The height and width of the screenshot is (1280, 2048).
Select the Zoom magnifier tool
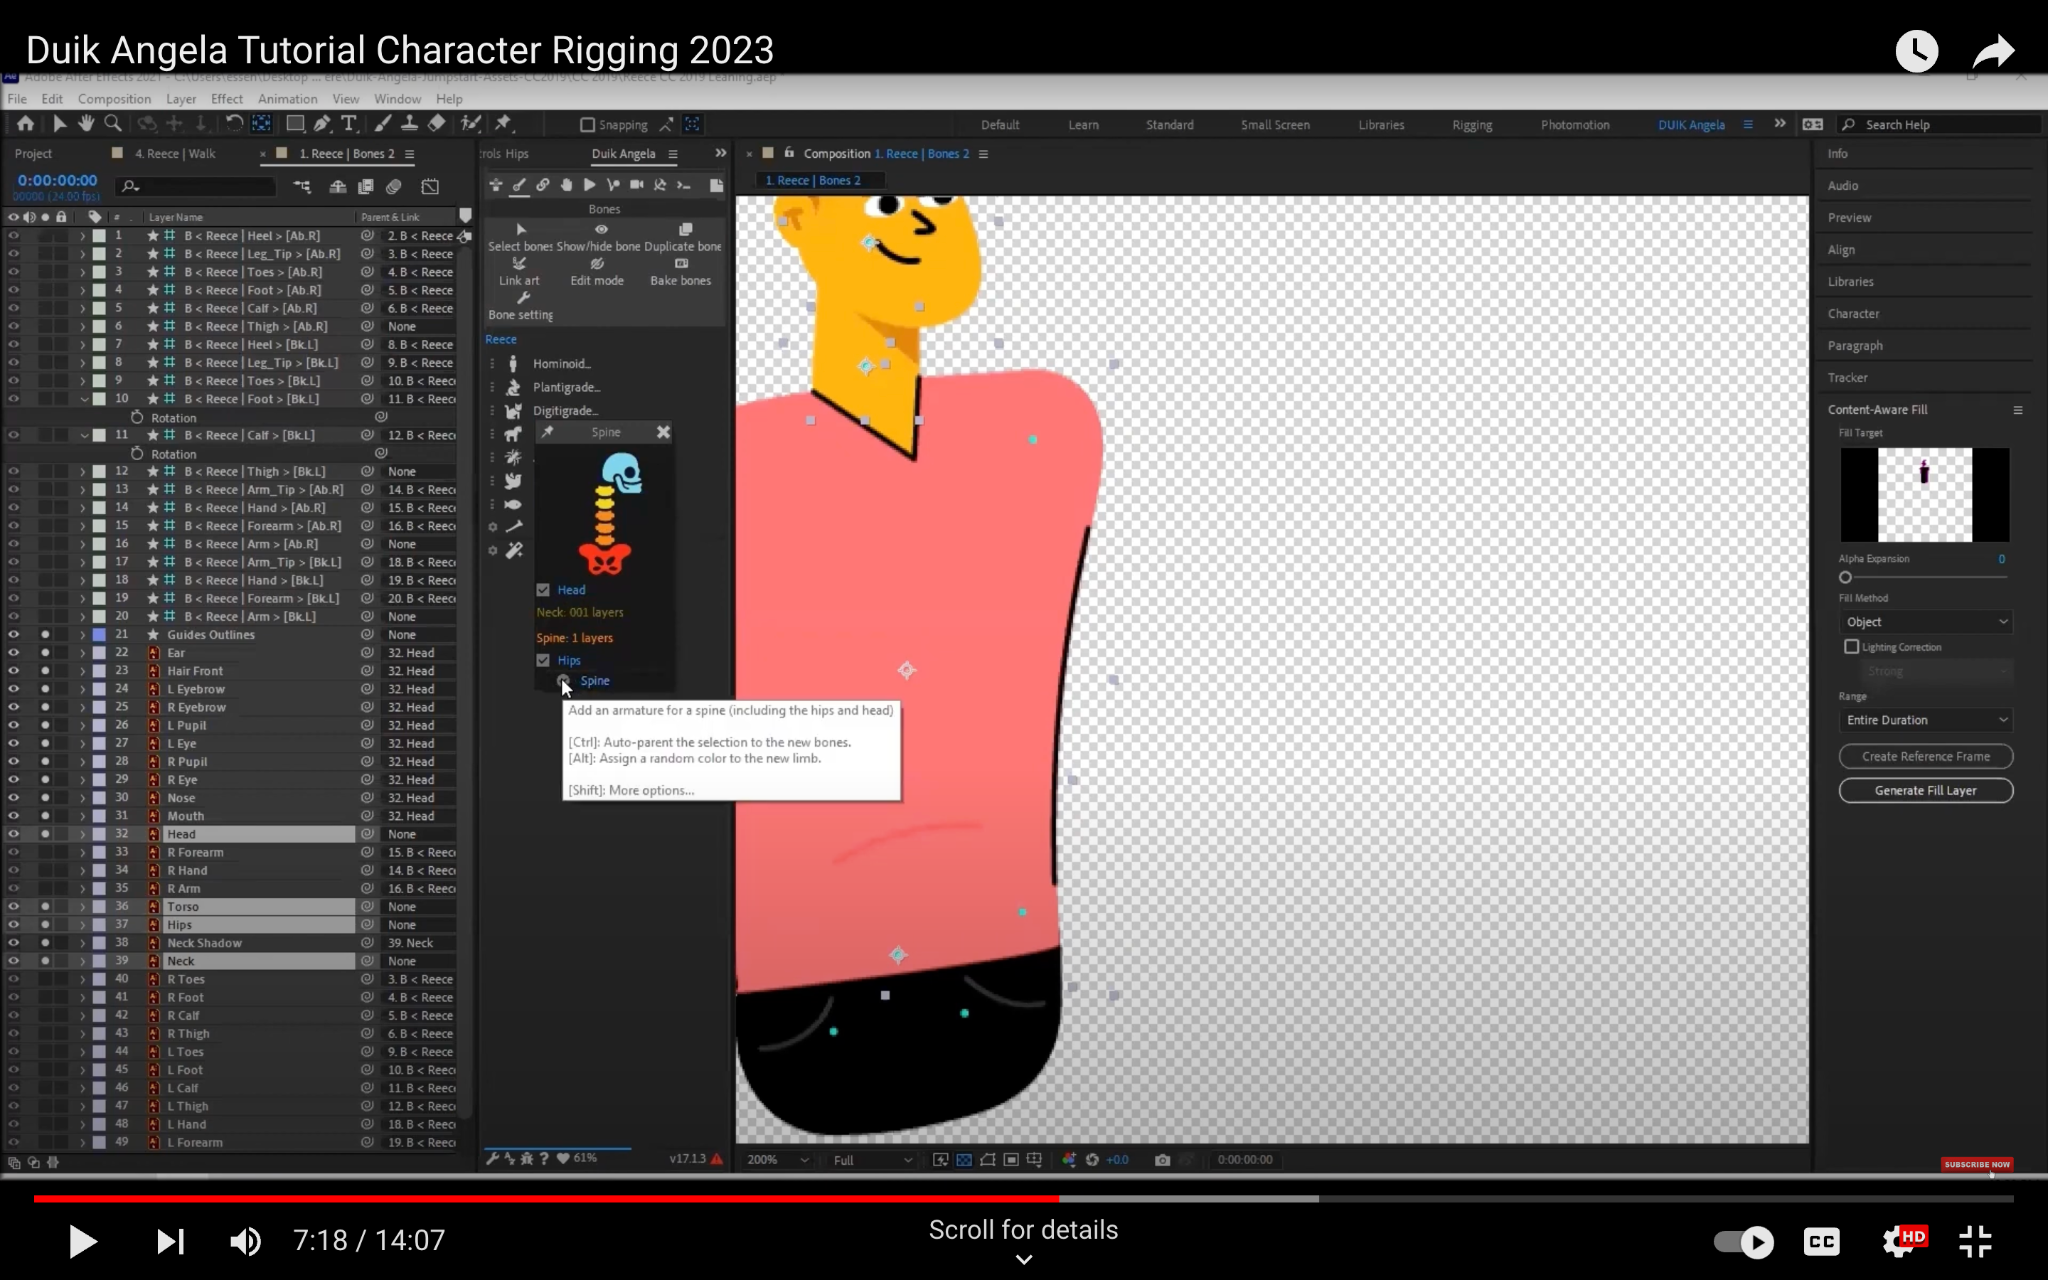pos(113,123)
